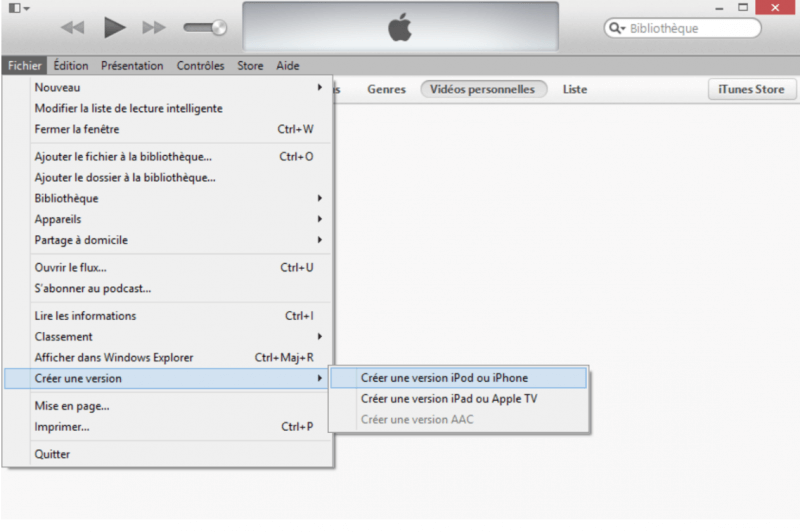
Task: Open the Contrôles menu
Action: pyautogui.click(x=201, y=66)
